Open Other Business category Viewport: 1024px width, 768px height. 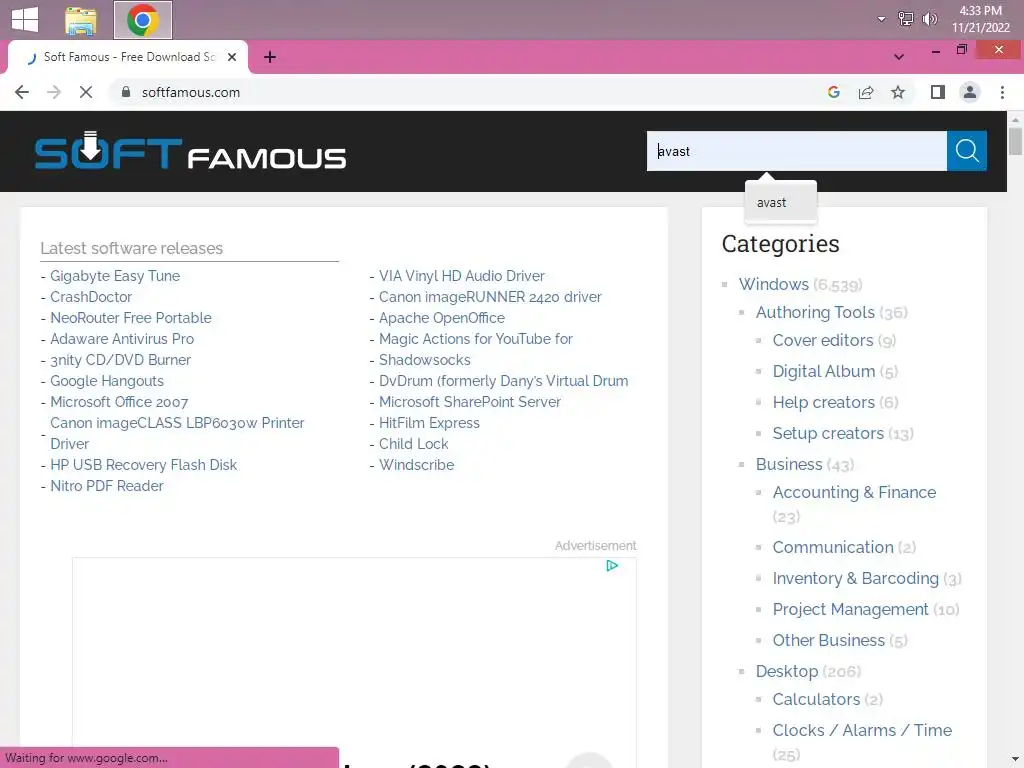(829, 641)
